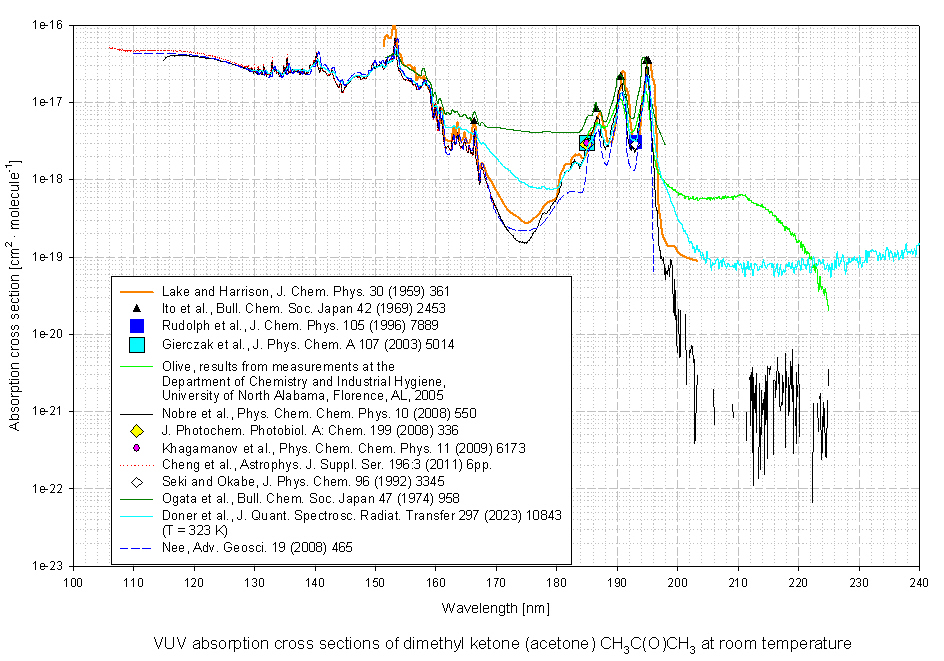Click the magenta circle legend marker for Khagamanov
The height and width of the screenshot is (661, 944).
[x=138, y=447]
